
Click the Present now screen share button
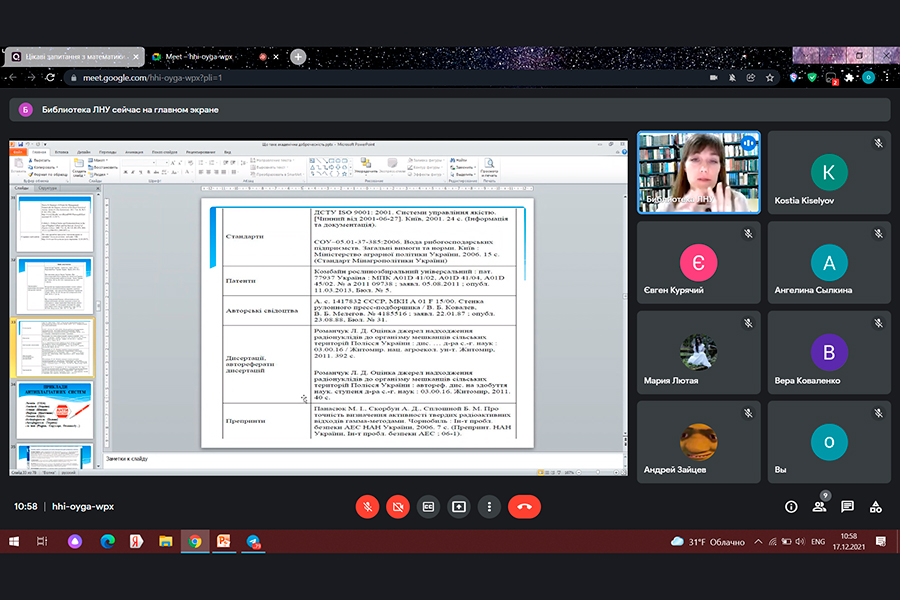pos(459,507)
